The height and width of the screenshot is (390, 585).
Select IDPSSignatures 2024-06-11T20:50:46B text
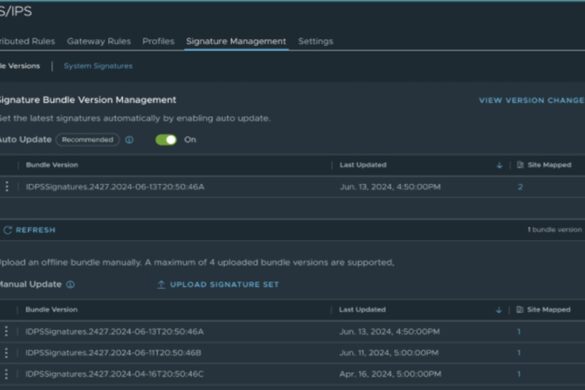(x=113, y=353)
